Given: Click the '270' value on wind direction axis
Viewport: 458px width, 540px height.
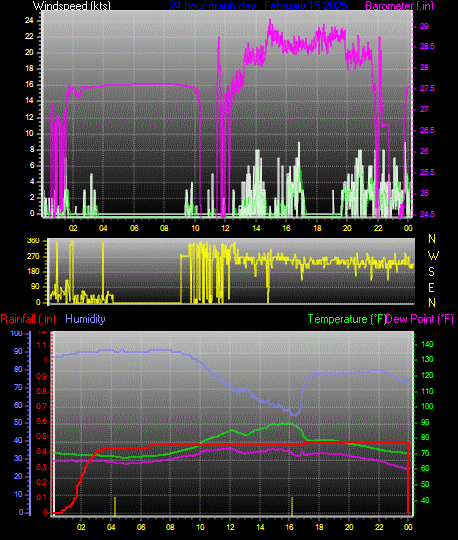Looking at the screenshot, I should (33, 257).
